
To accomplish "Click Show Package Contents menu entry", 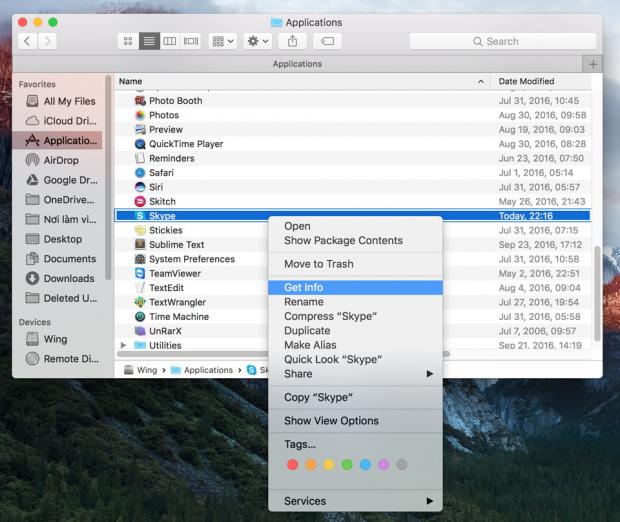I will point(343,240).
